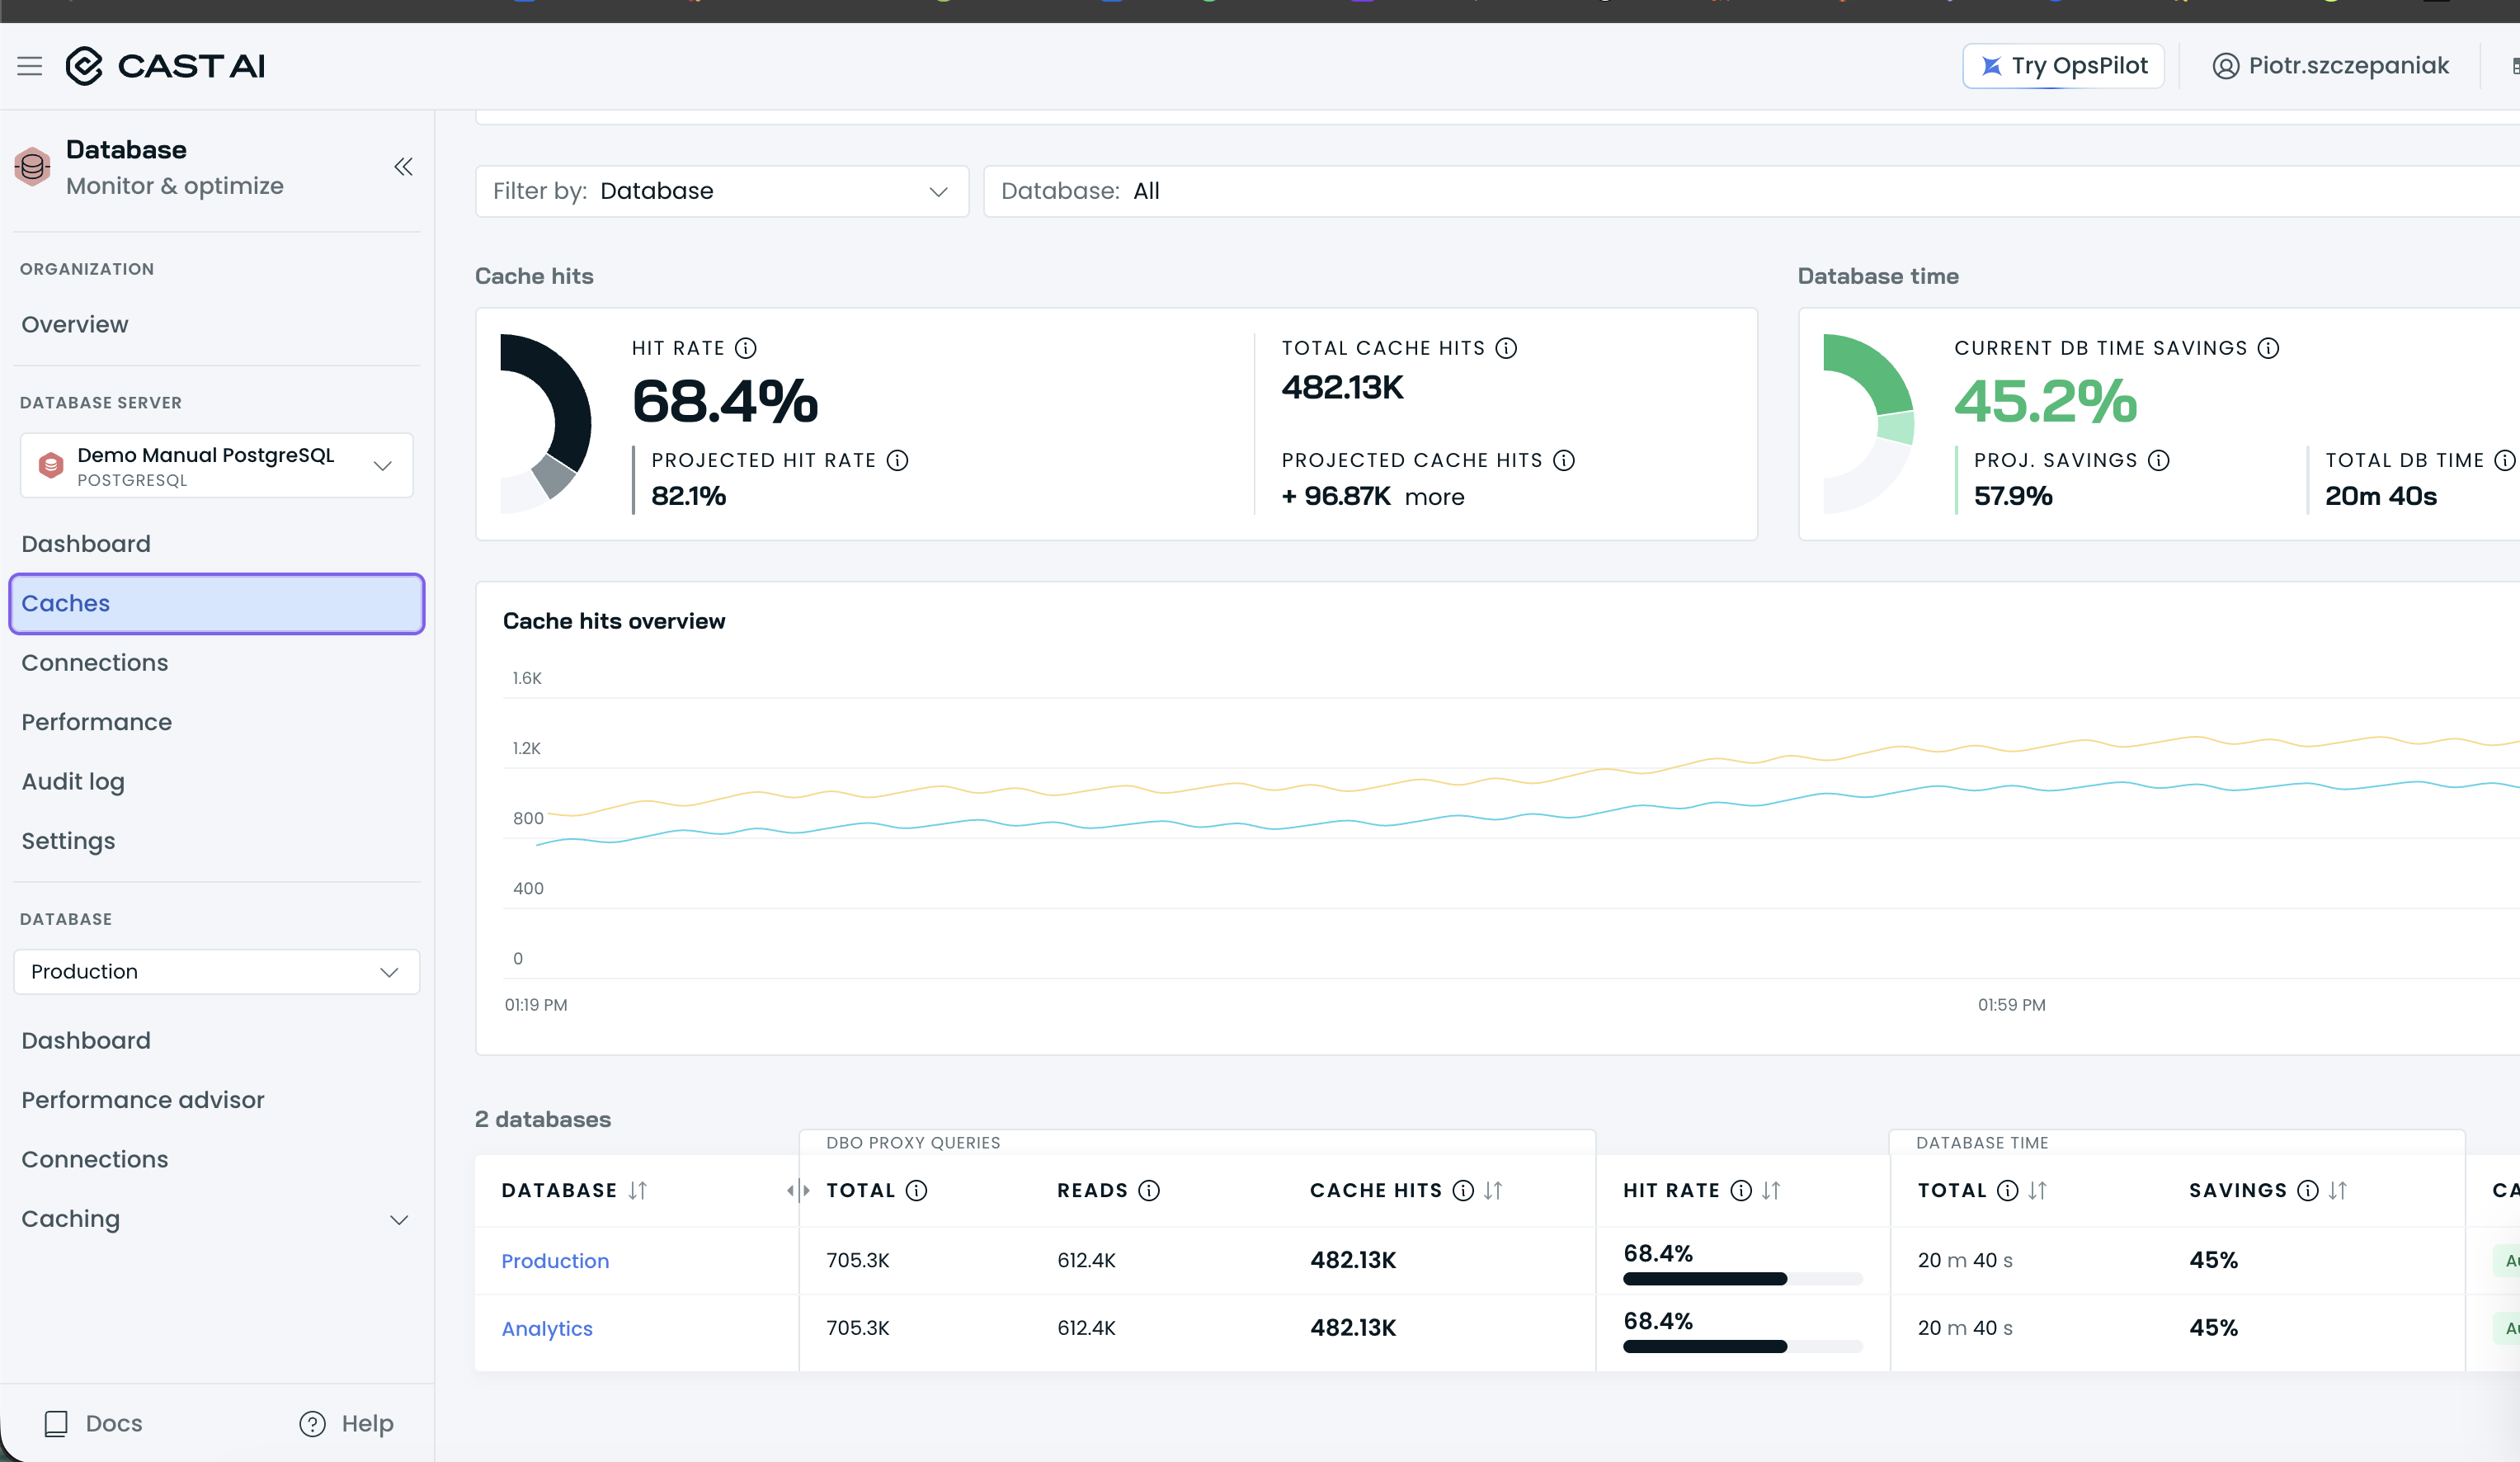Screen dimensions: 2520x1462
Task: Click the Analytics row hit rate bar
Action: click(x=1743, y=1347)
